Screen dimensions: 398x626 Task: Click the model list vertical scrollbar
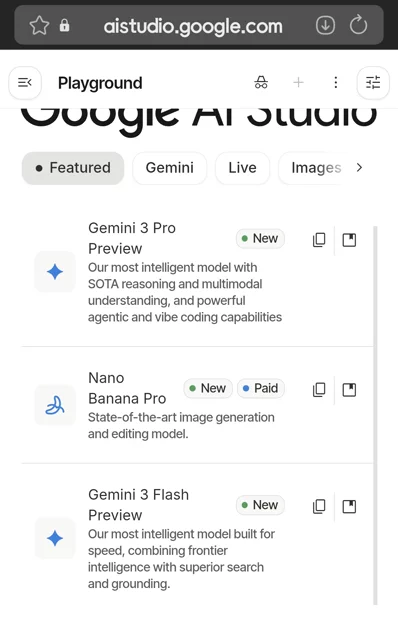pyautogui.click(x=375, y=415)
